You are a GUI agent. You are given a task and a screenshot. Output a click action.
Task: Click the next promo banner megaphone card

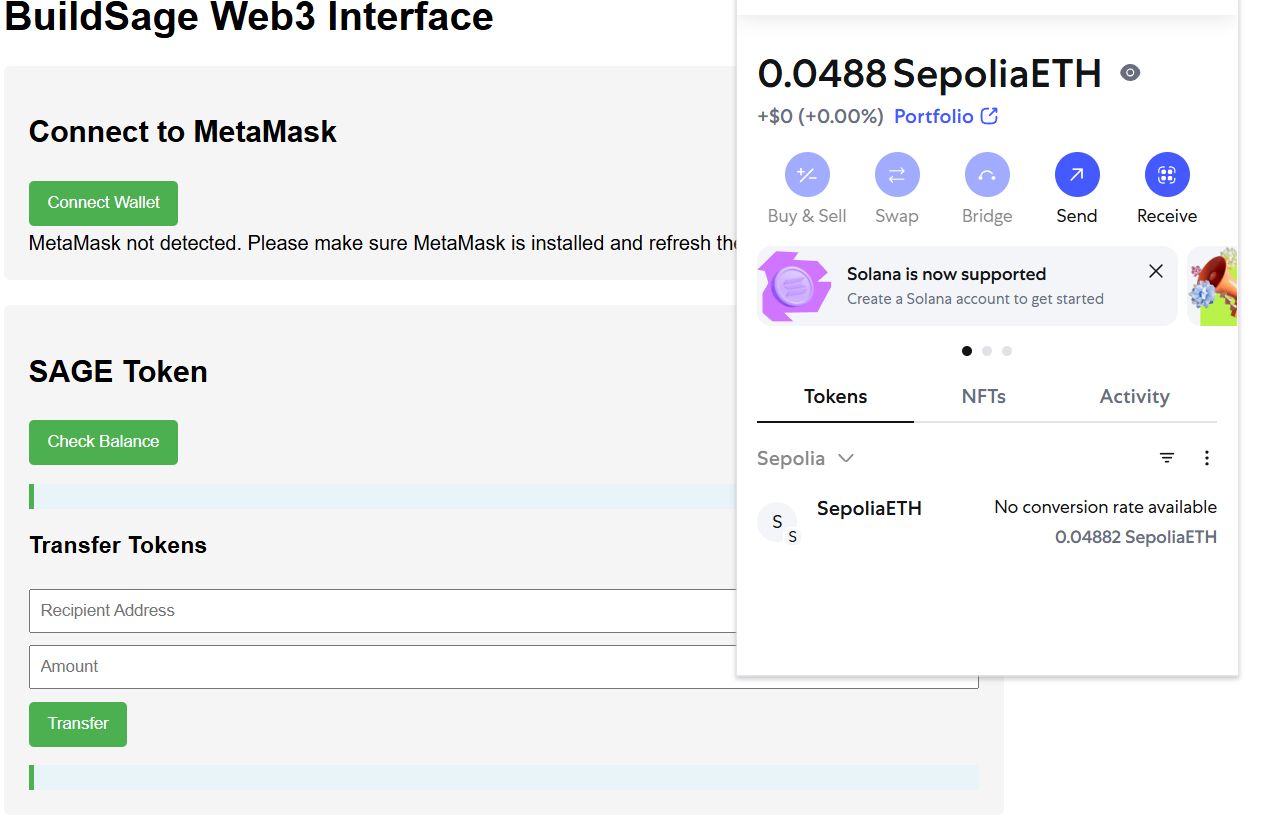pos(1212,286)
